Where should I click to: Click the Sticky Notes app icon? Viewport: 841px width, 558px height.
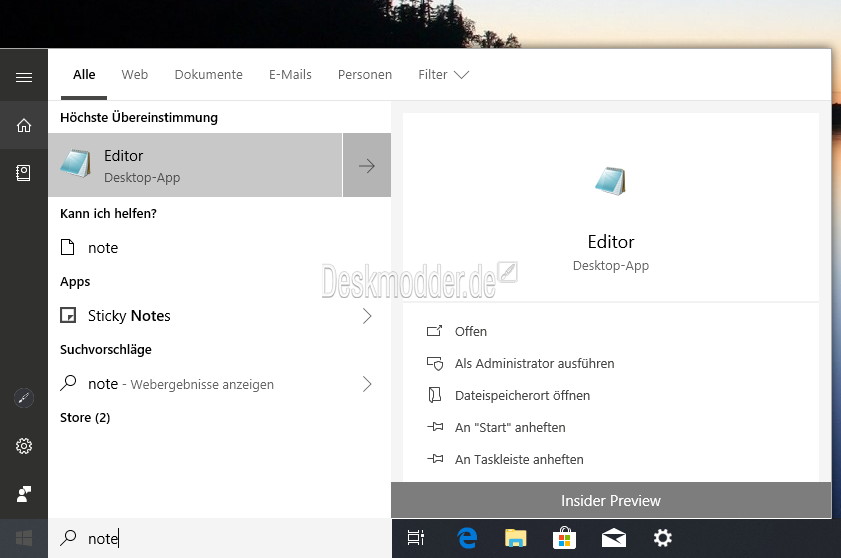pos(68,315)
